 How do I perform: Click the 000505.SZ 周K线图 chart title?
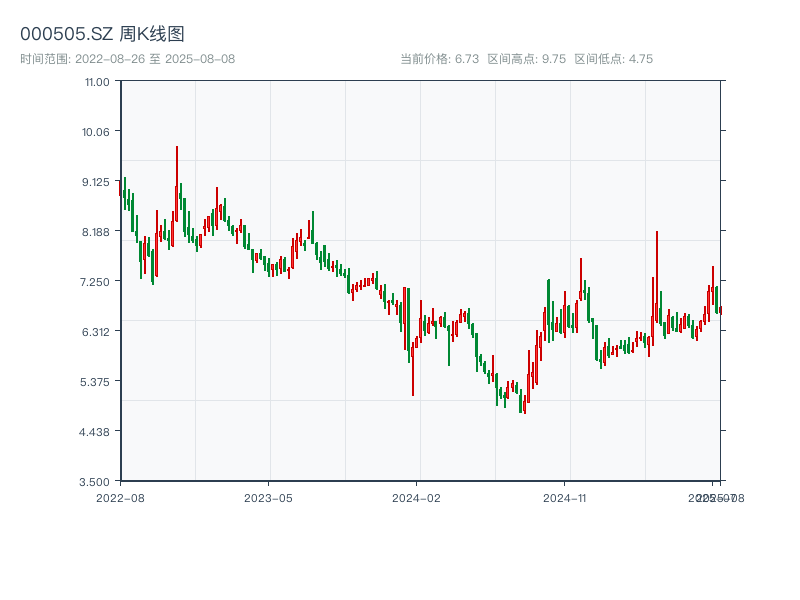[102, 34]
